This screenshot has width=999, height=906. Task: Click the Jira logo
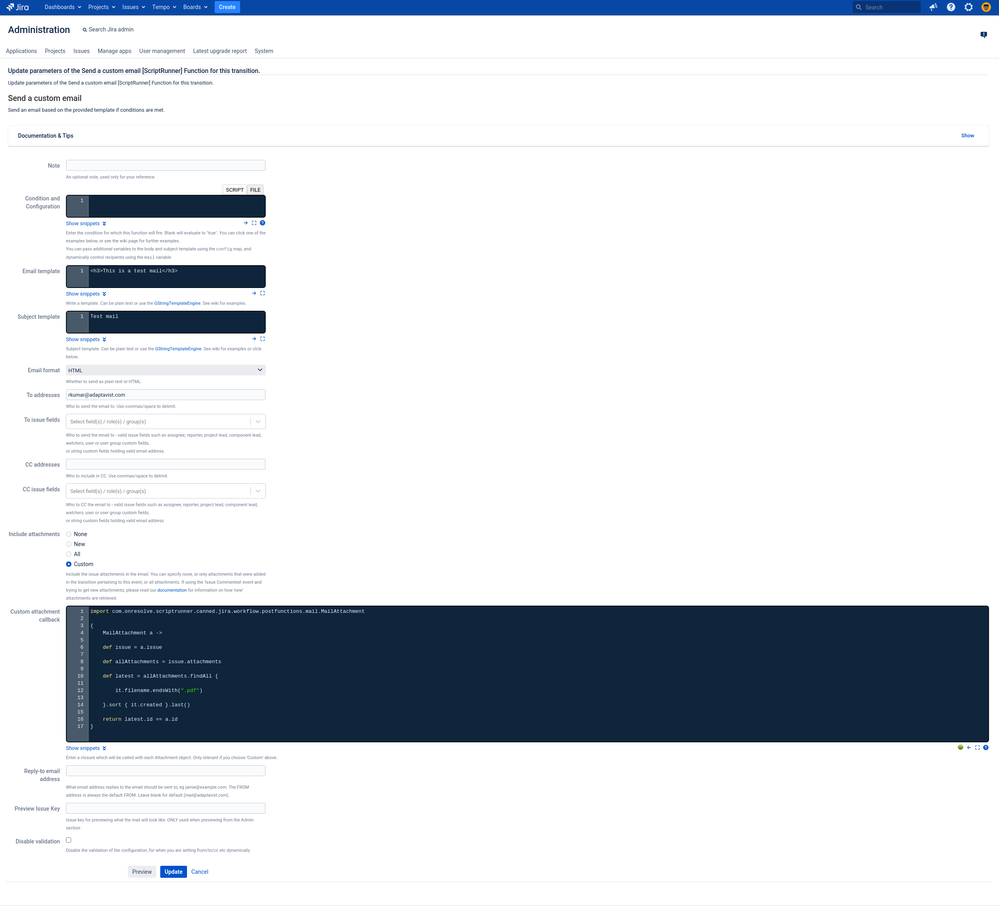coord(20,7)
